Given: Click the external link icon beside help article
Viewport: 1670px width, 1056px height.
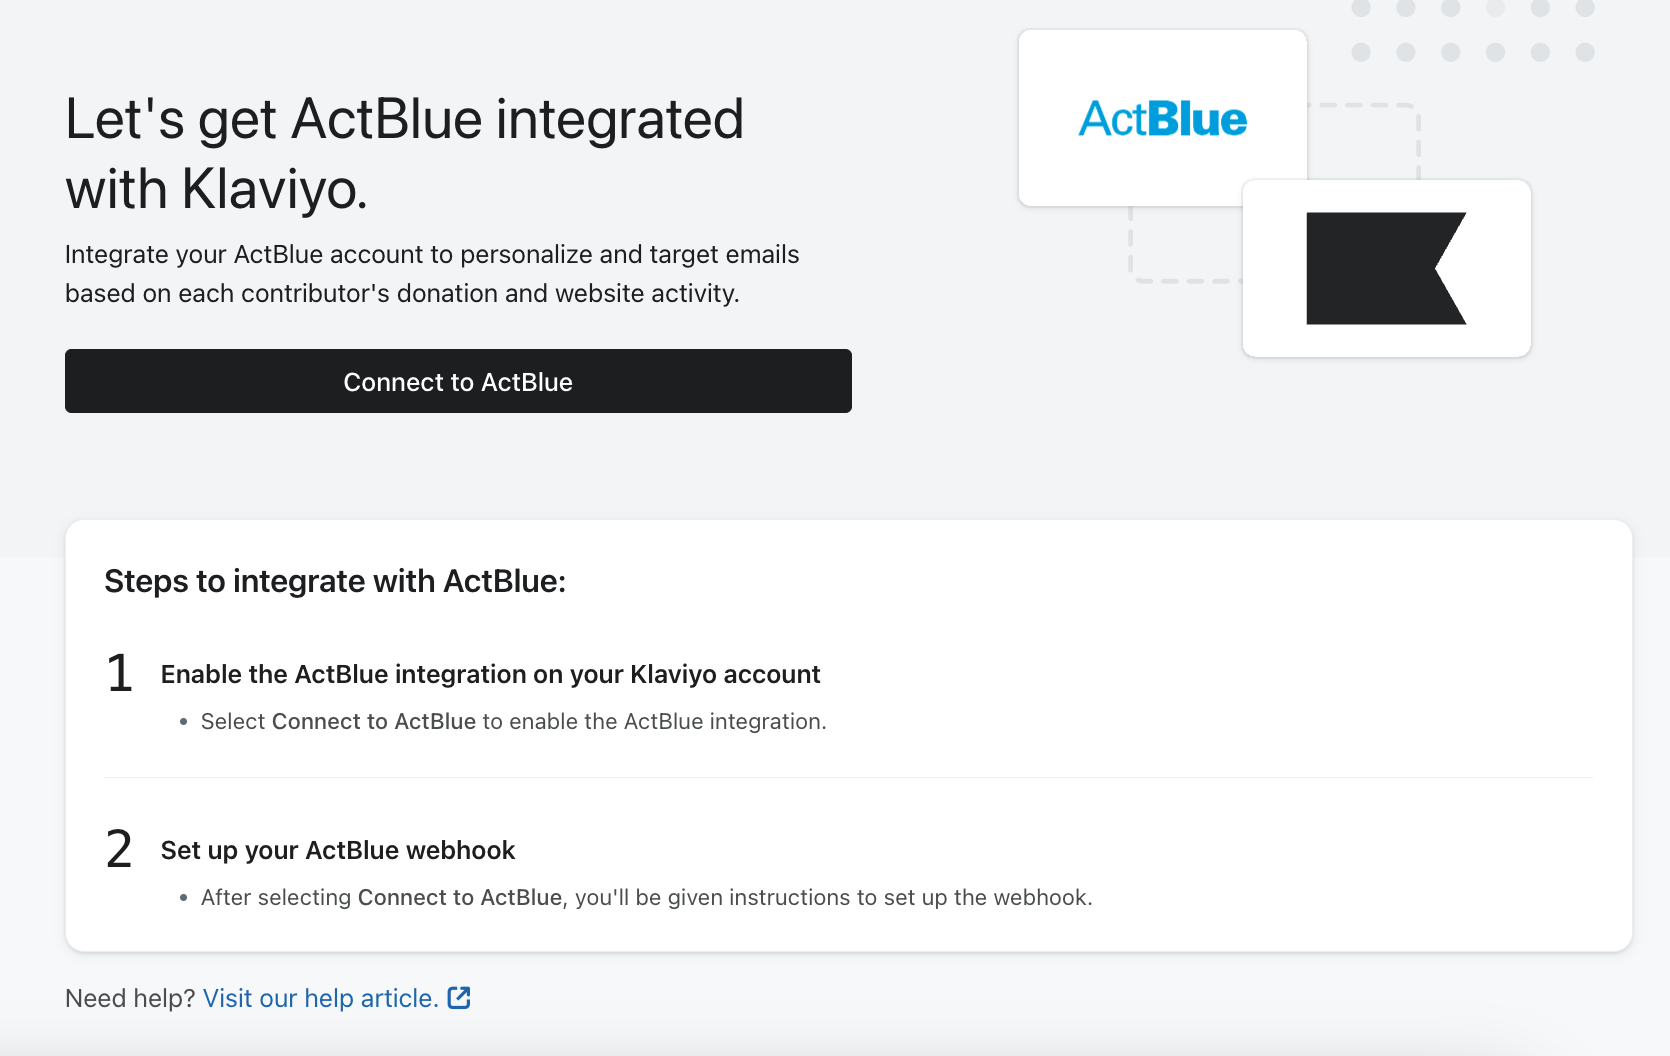Looking at the screenshot, I should (459, 998).
